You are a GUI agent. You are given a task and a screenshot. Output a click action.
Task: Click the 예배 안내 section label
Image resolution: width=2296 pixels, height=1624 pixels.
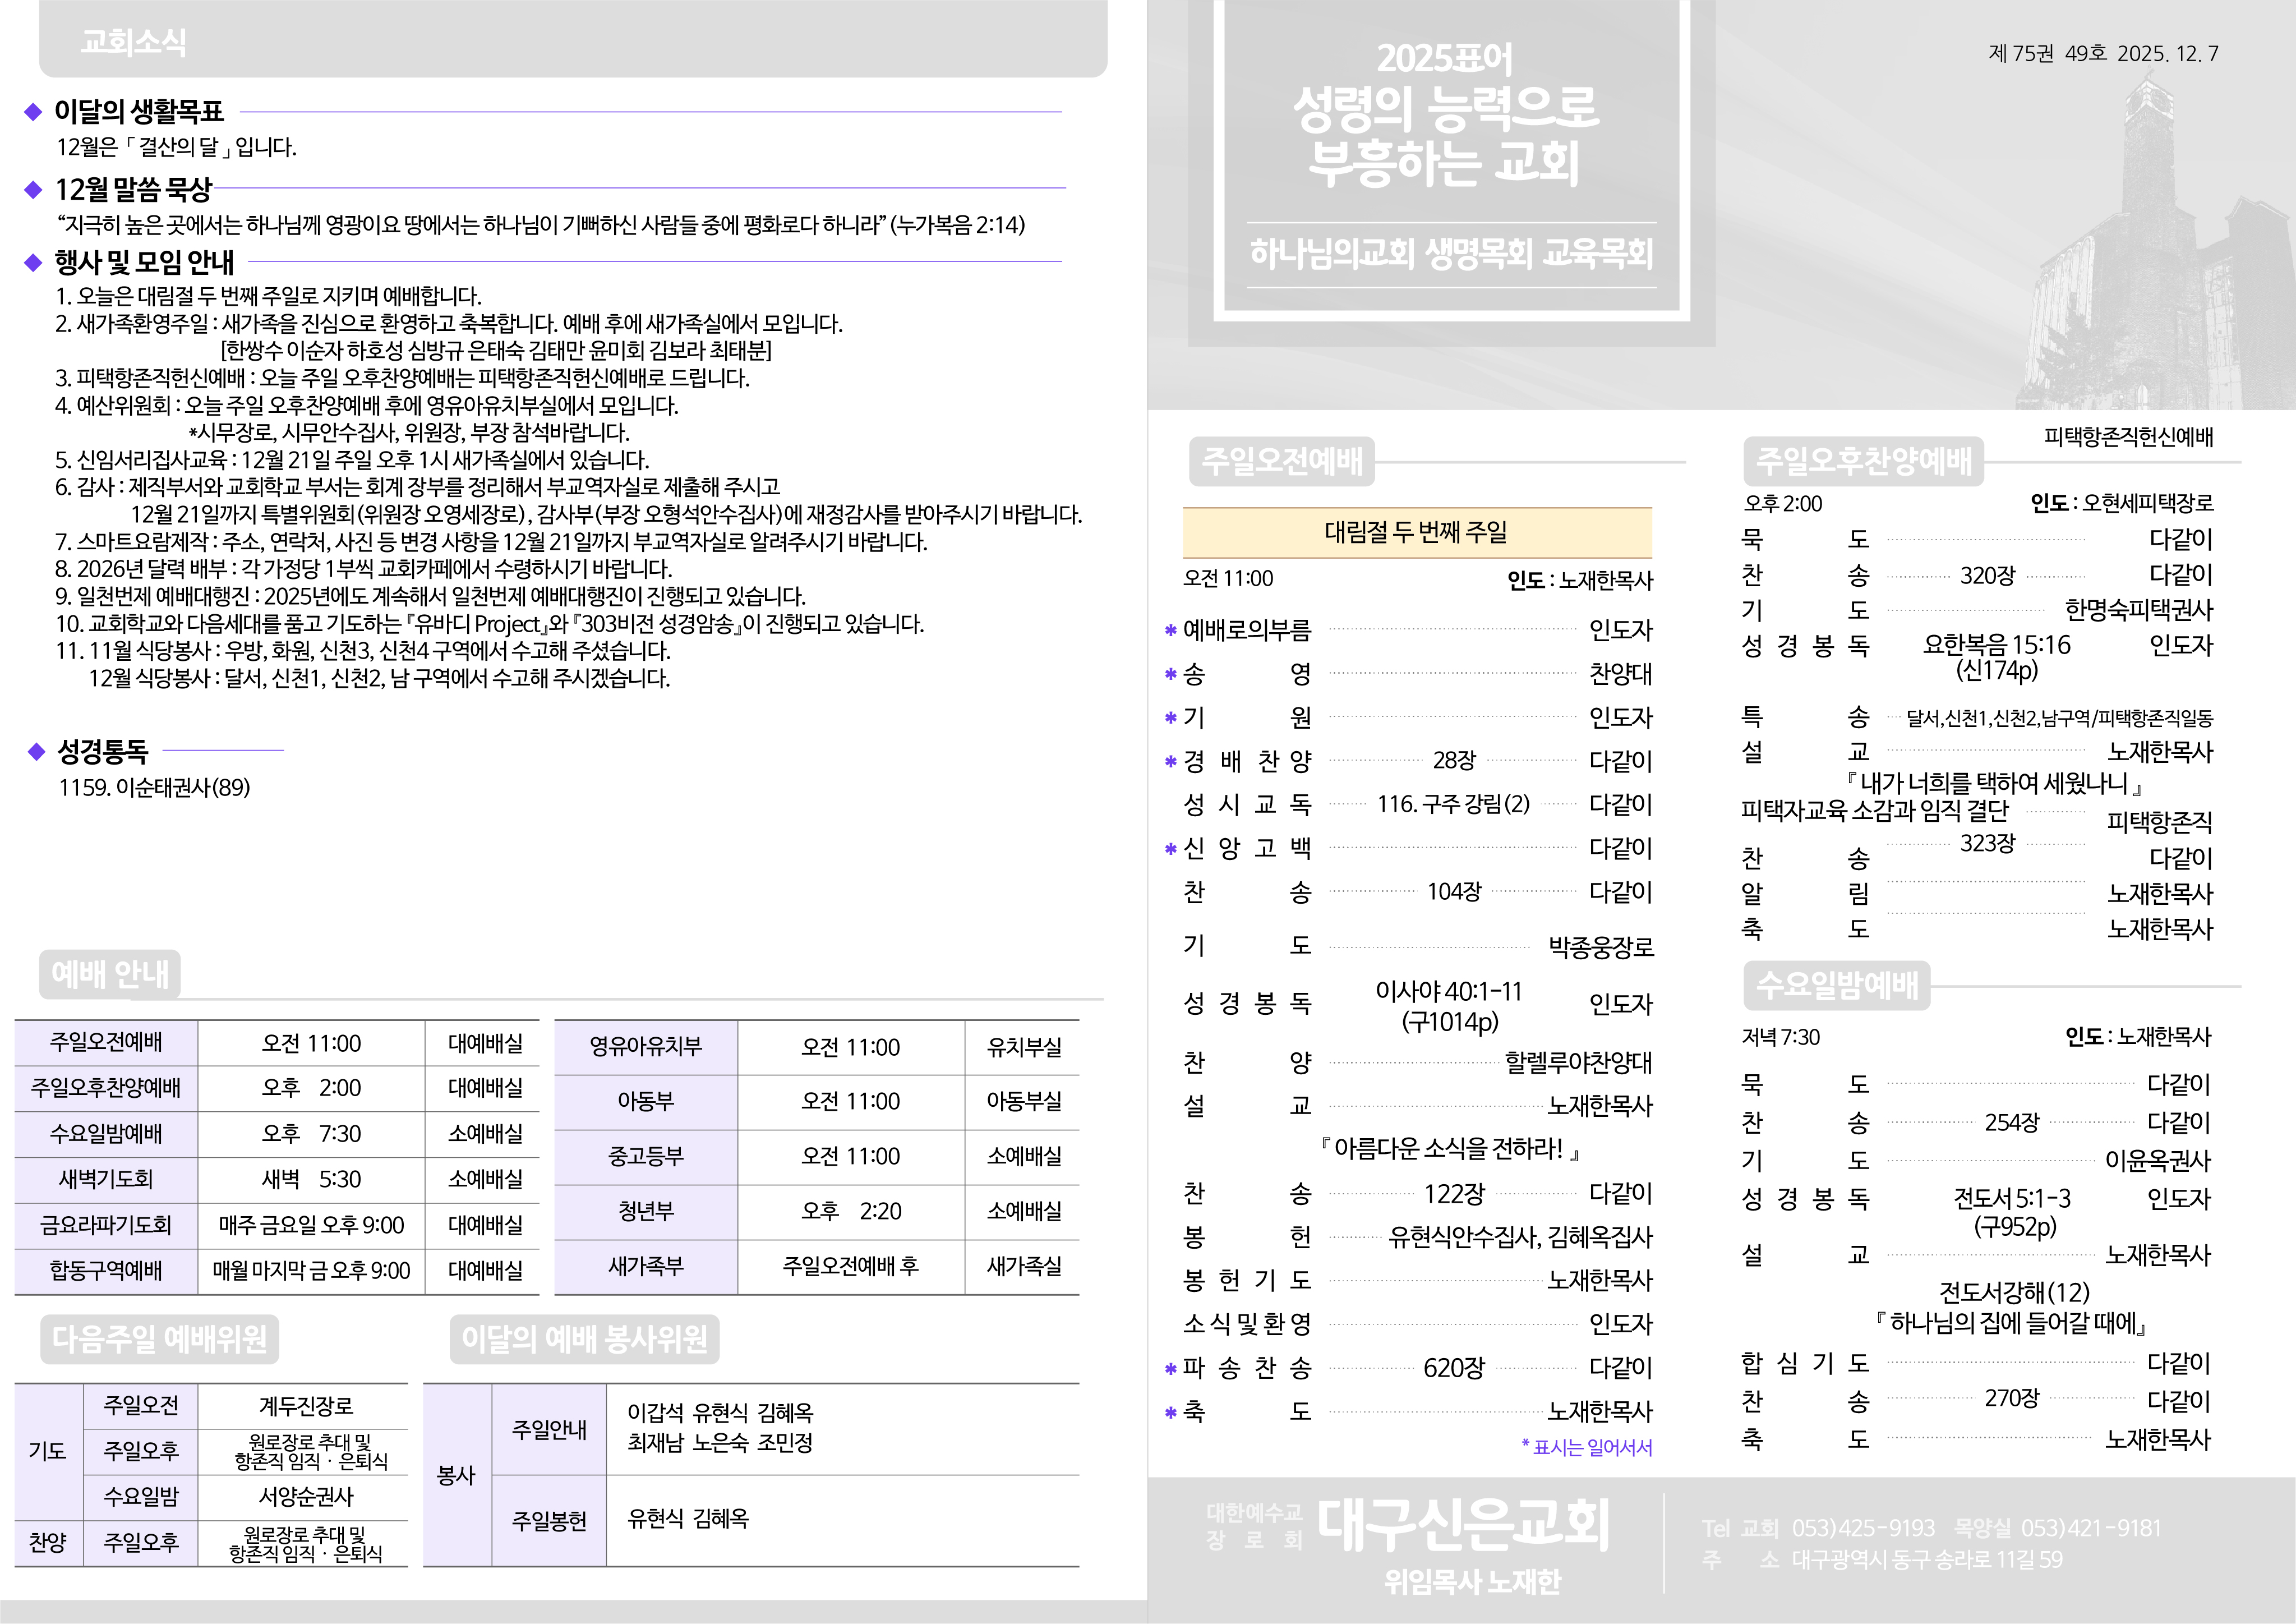(x=110, y=974)
